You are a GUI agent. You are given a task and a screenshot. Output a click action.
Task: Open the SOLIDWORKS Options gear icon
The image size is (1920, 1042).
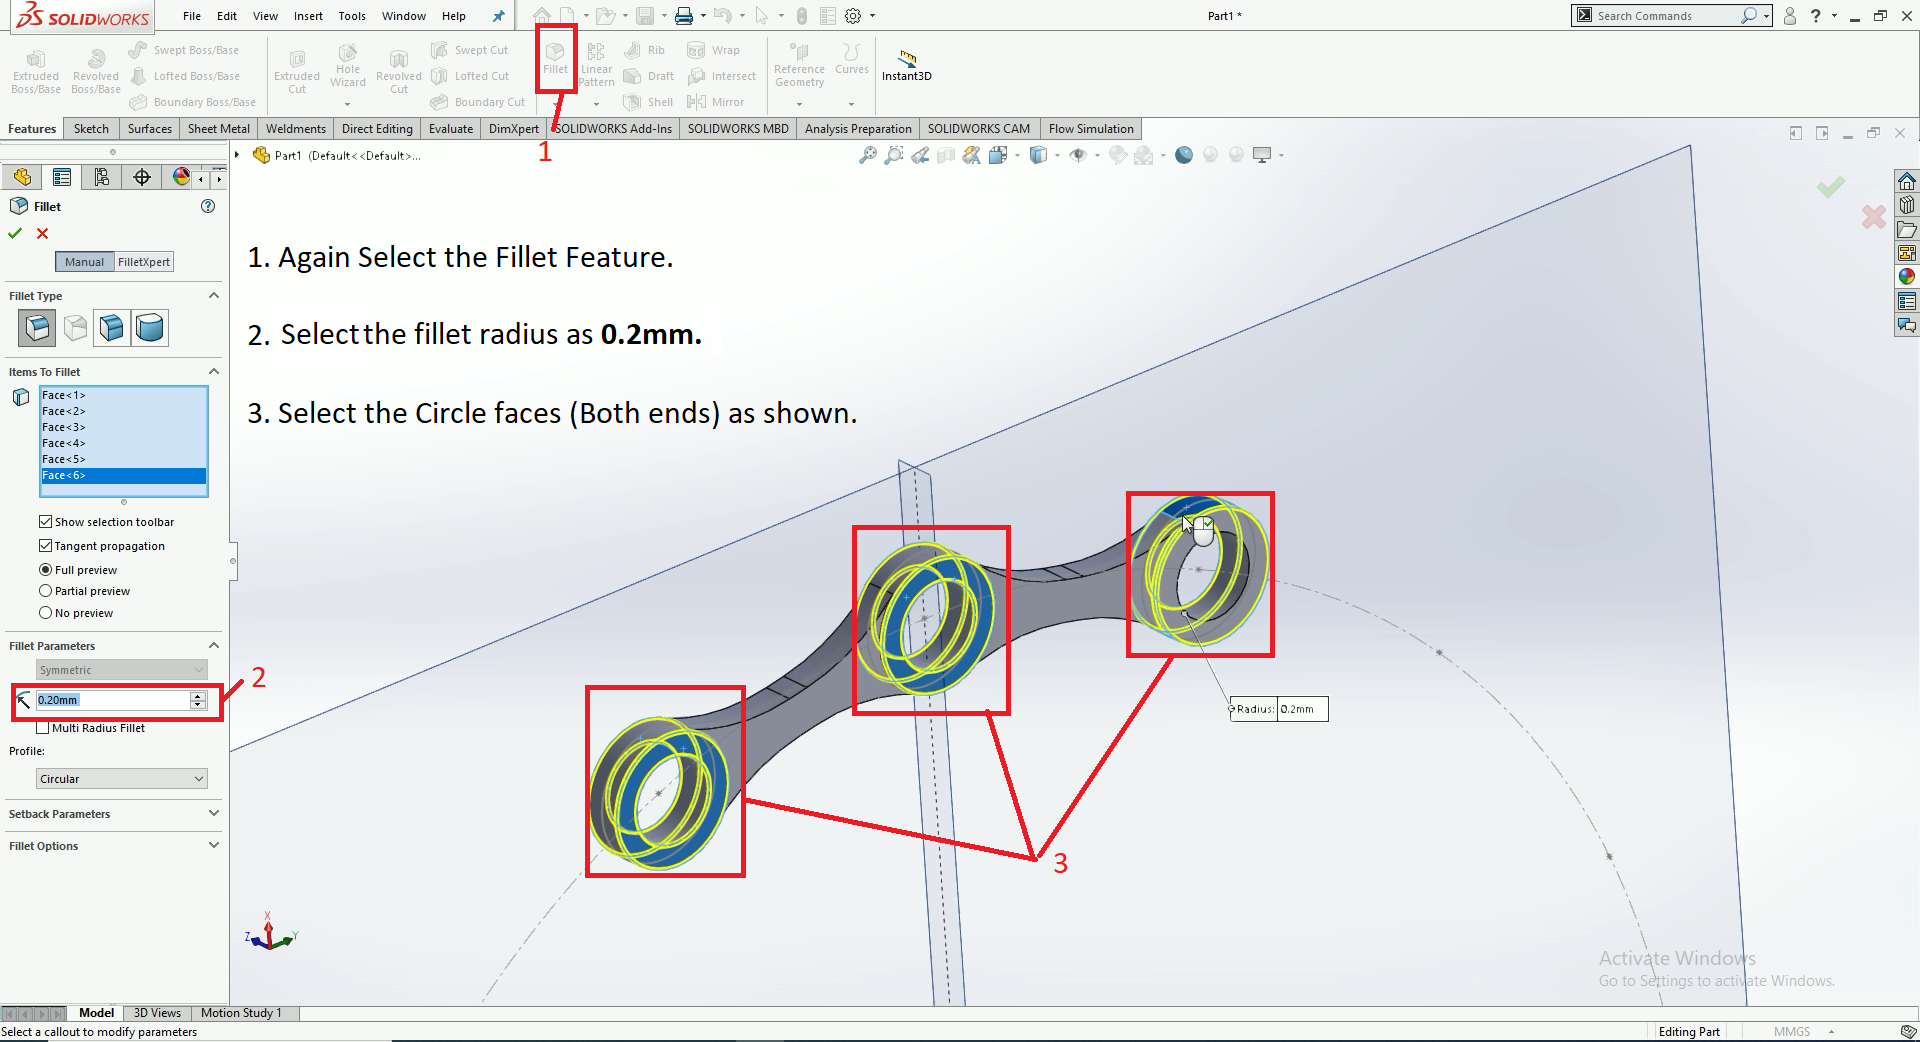[x=853, y=16]
